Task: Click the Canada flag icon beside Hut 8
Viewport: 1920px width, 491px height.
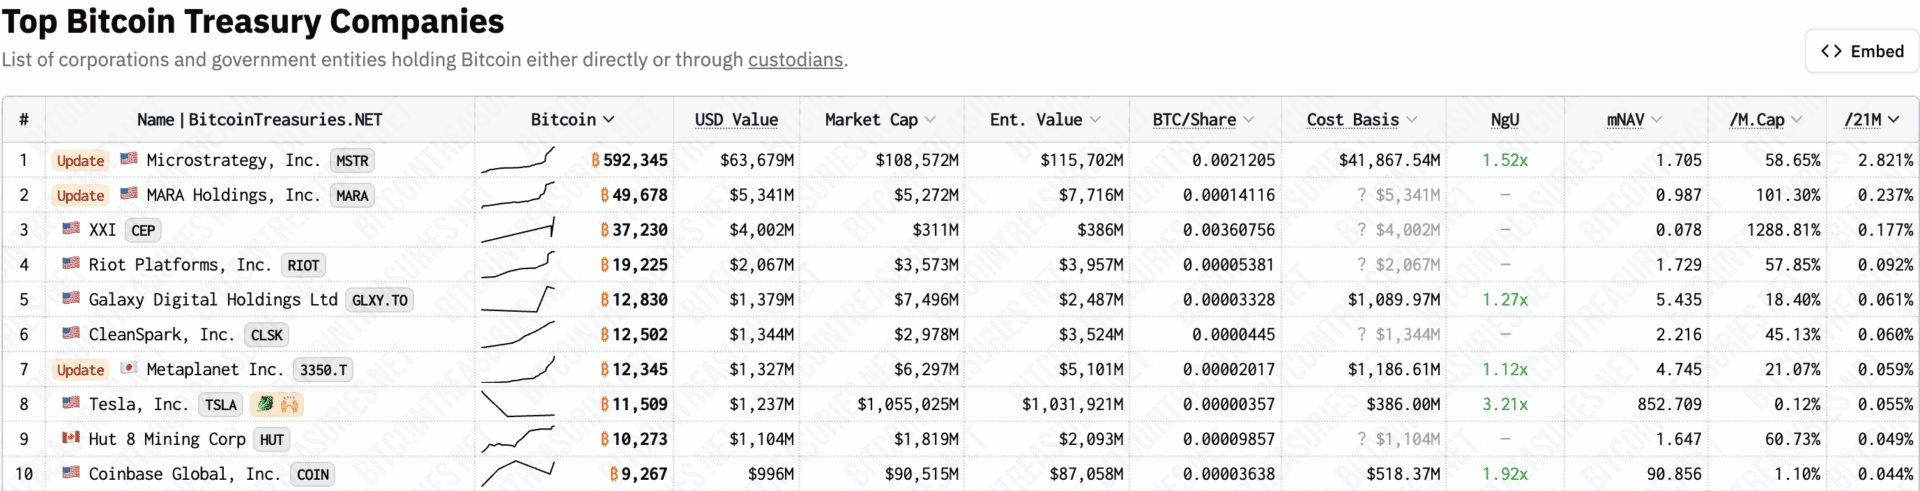Action: (x=71, y=438)
